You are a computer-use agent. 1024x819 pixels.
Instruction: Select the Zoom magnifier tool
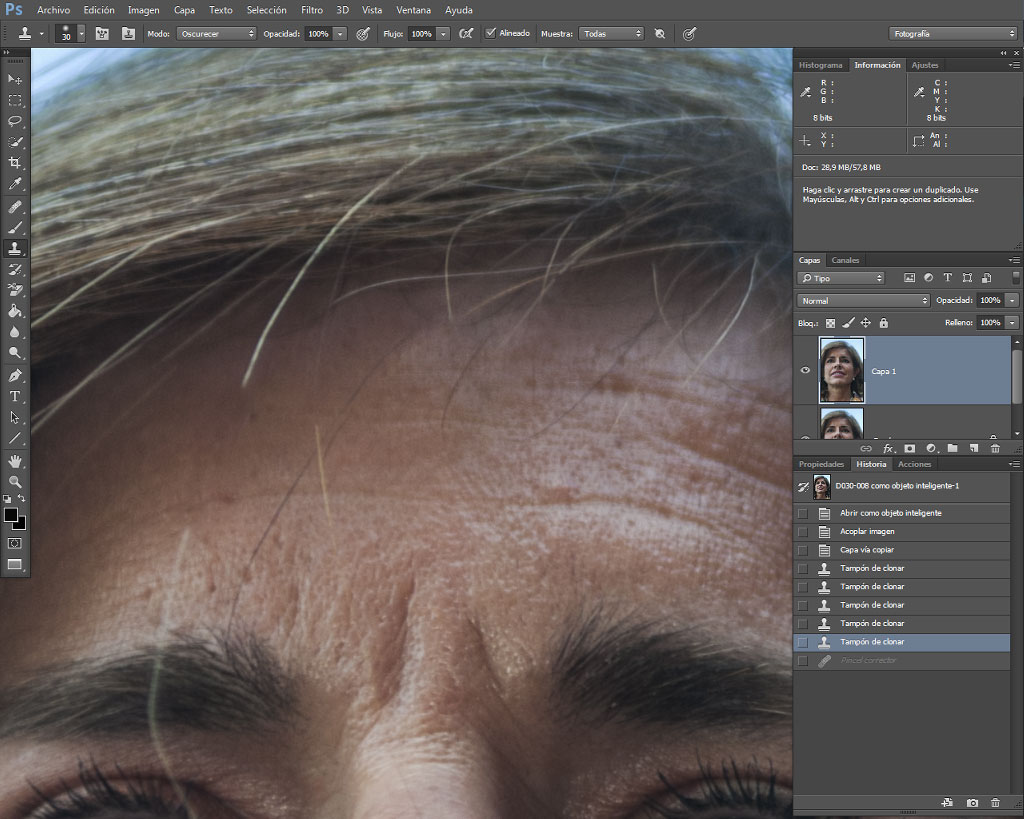click(15, 482)
